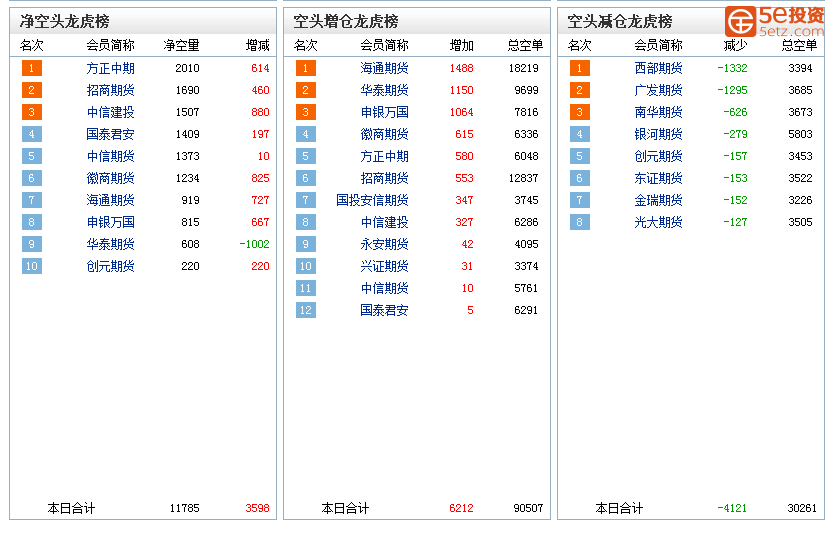Select the 兴证期货 member link
The width and height of the screenshot is (832, 540).
(x=384, y=266)
